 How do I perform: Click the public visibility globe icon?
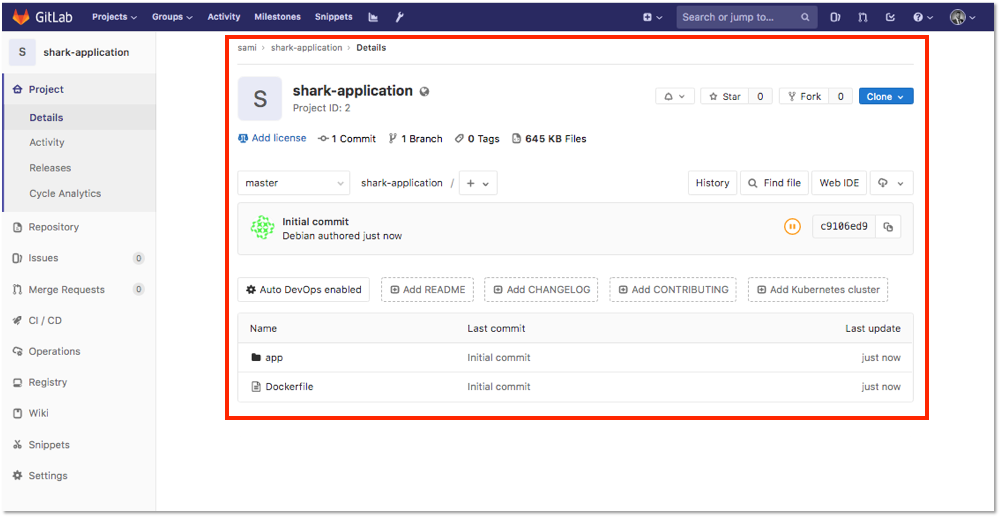[425, 91]
